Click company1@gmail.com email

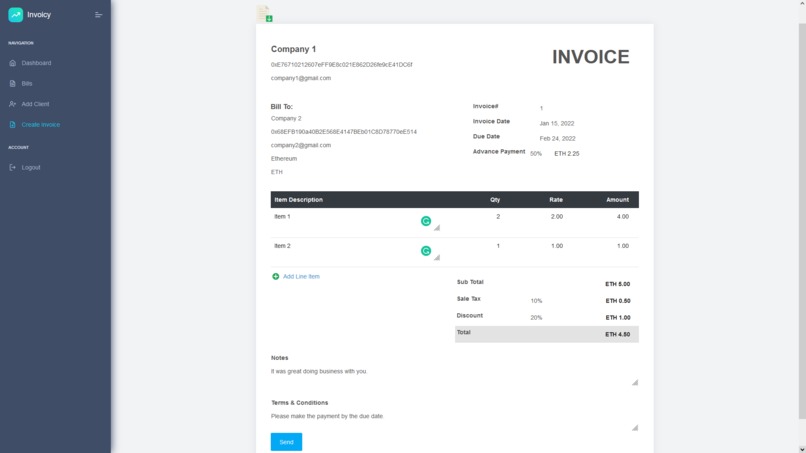(x=301, y=78)
